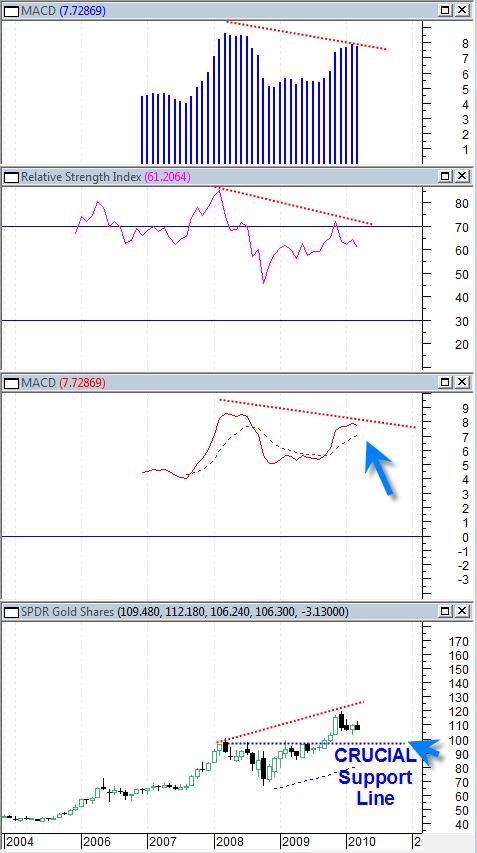Open the red MACD panel title icon
477x853 pixels.
click(x=12, y=382)
